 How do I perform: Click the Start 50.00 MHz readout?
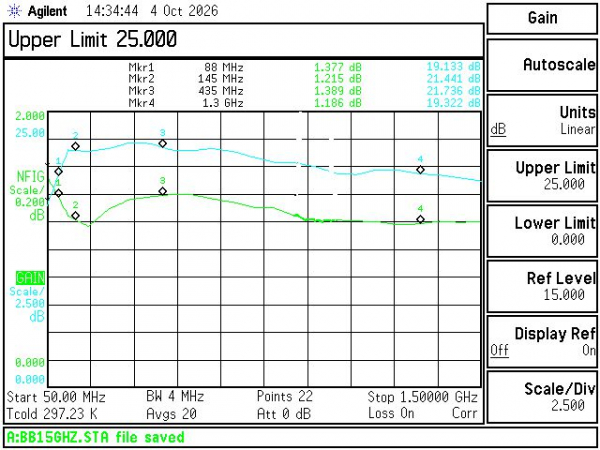point(56,397)
